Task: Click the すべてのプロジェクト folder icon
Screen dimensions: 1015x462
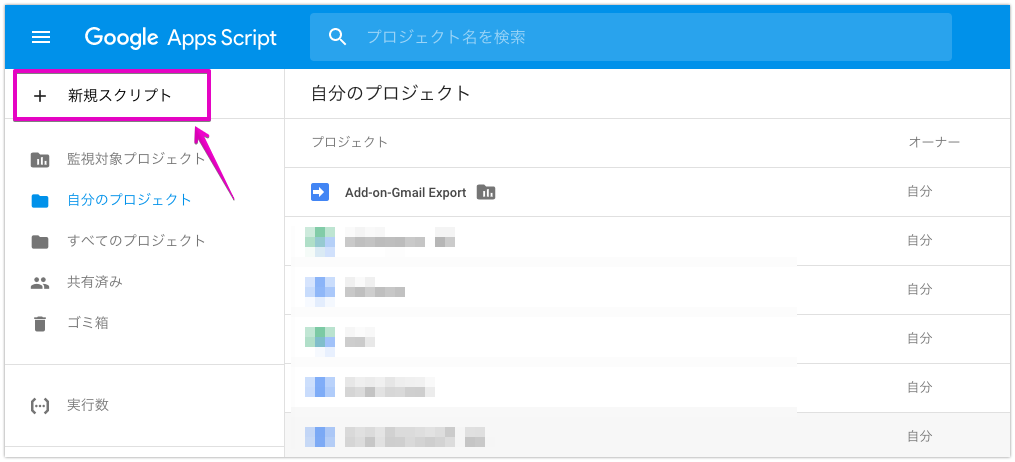Action: tap(40, 242)
